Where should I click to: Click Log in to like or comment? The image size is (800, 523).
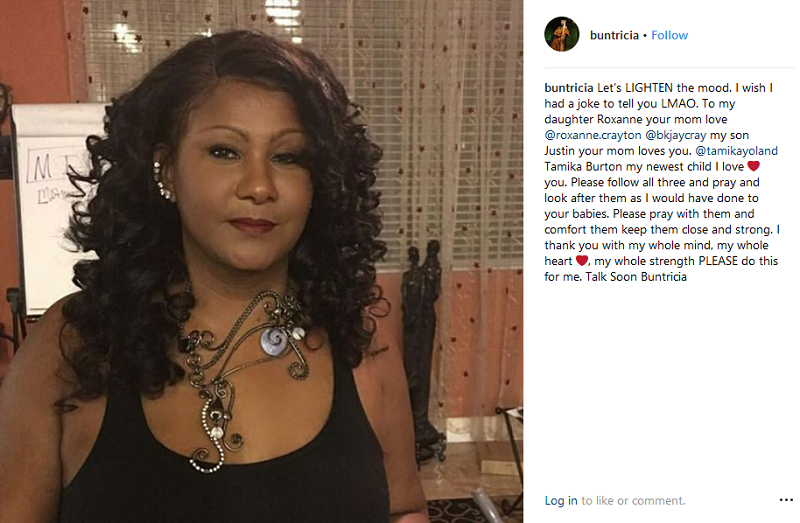point(561,501)
